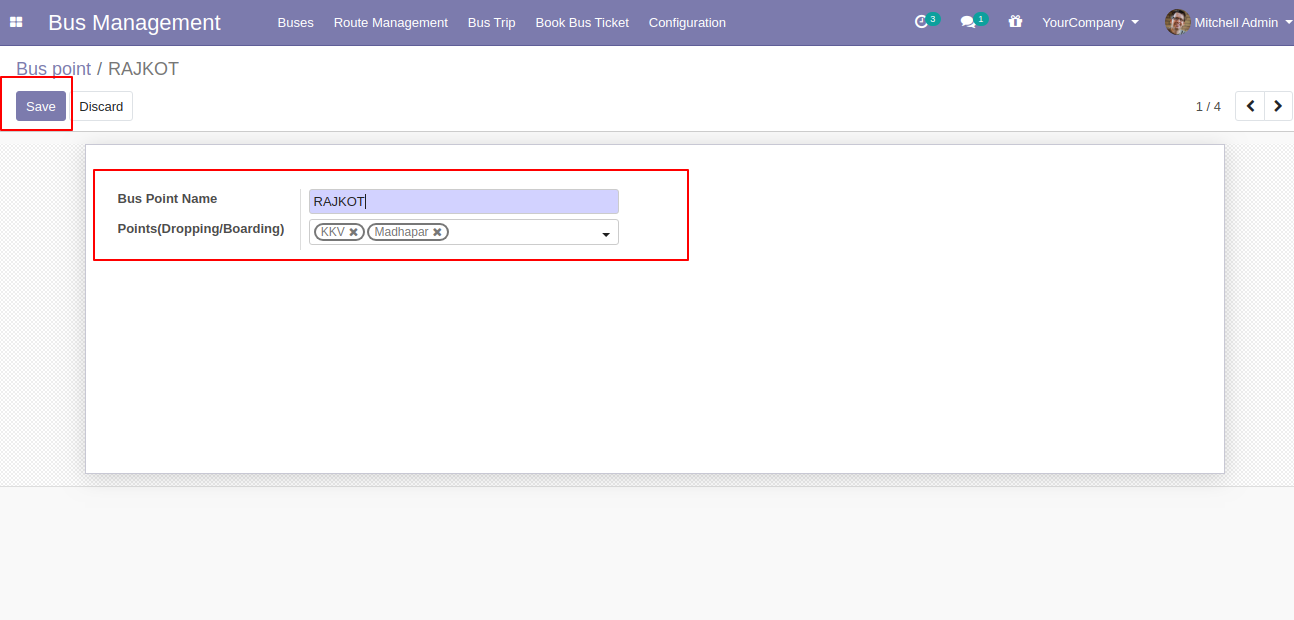The image size is (1294, 620).
Task: Go back to Bus point breadcrumb
Action: pyautogui.click(x=53, y=69)
